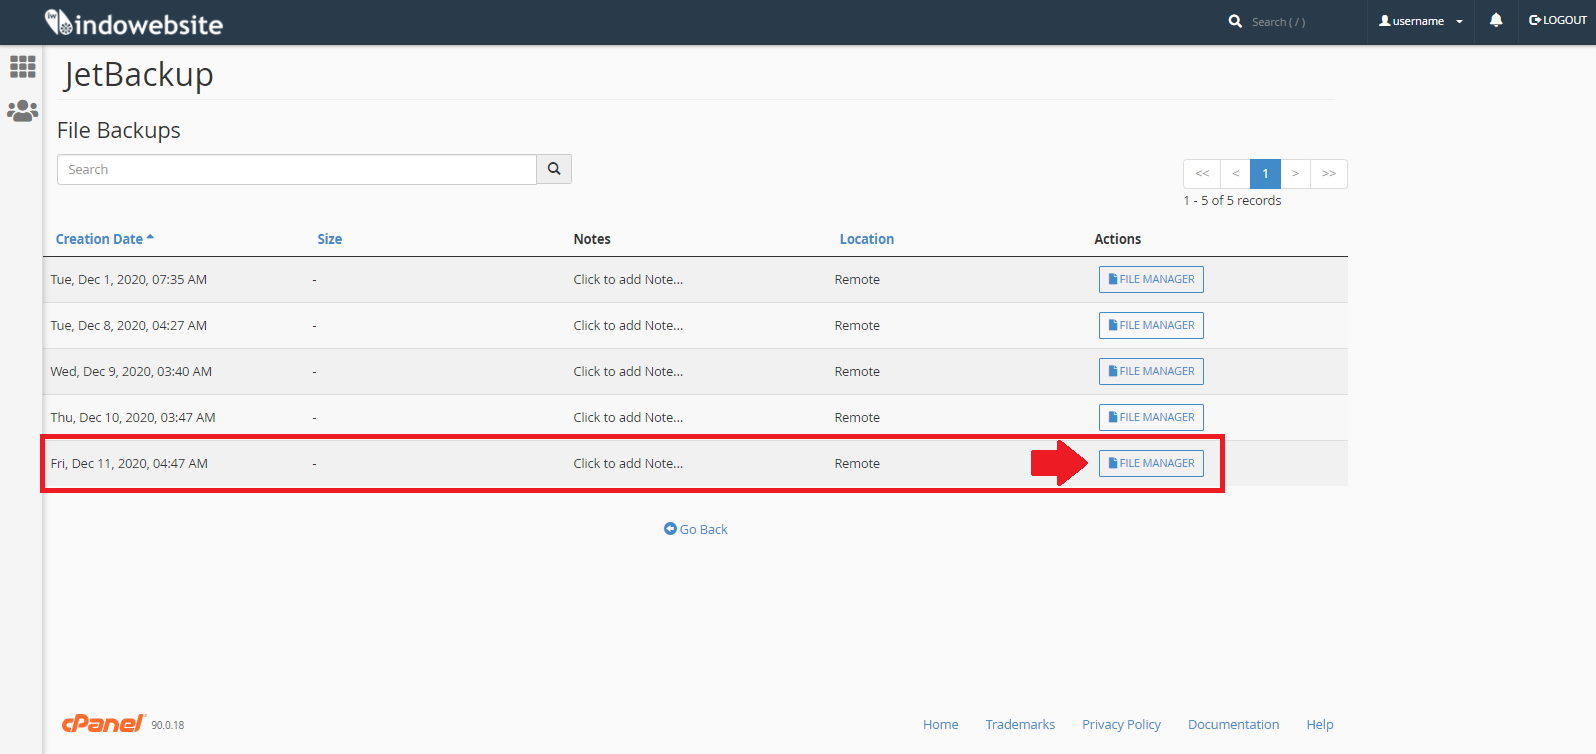Add note to Dec 9 backup
1596x754 pixels.
[x=628, y=371]
